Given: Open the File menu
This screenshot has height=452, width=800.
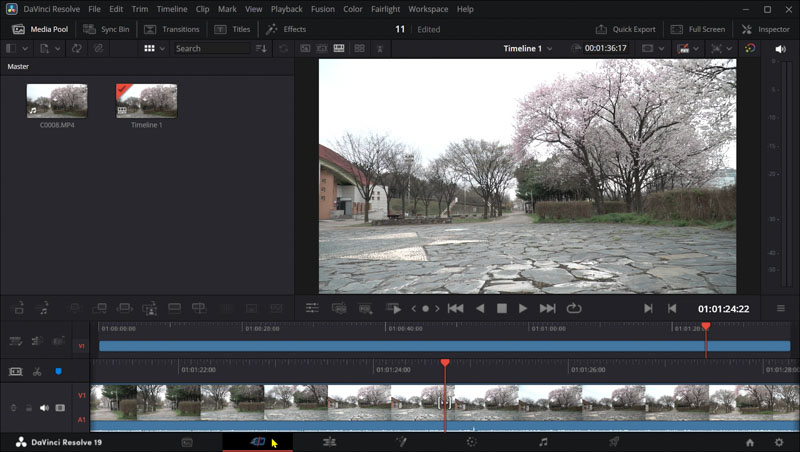Looking at the screenshot, I should point(94,9).
